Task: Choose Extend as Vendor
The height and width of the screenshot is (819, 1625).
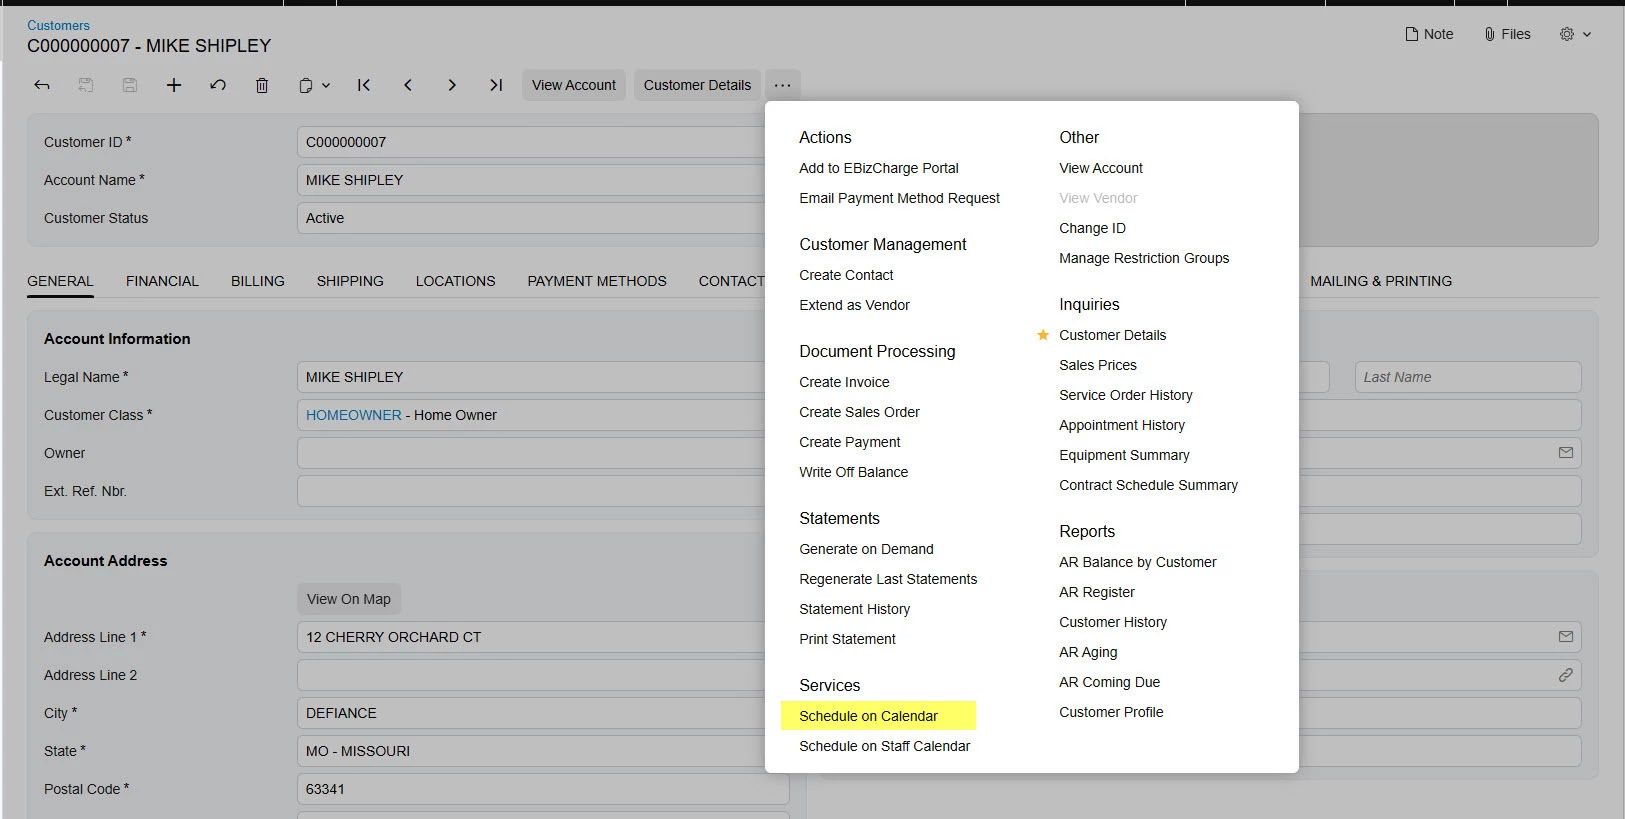Action: point(854,305)
